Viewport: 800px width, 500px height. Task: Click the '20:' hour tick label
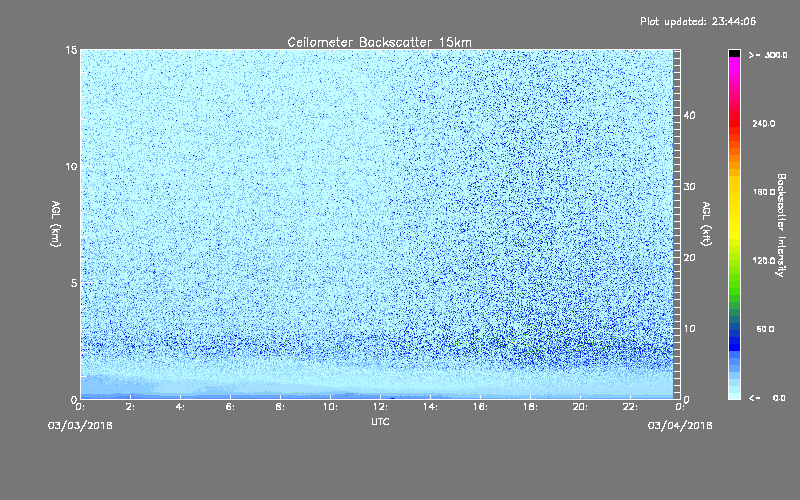580,407
